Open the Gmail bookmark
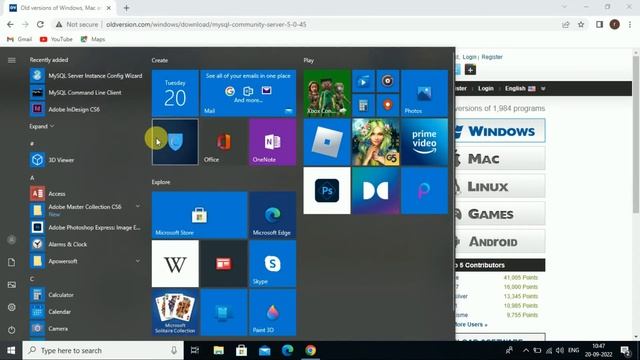 [x=20, y=39]
